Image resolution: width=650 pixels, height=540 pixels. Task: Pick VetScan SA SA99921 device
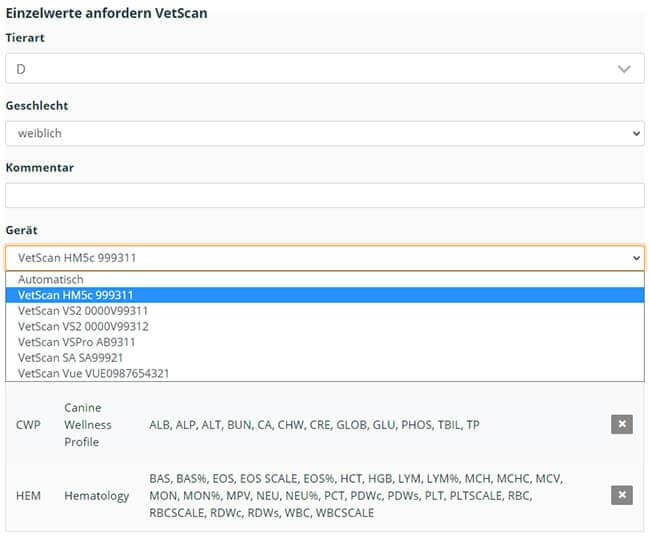pos(325,358)
